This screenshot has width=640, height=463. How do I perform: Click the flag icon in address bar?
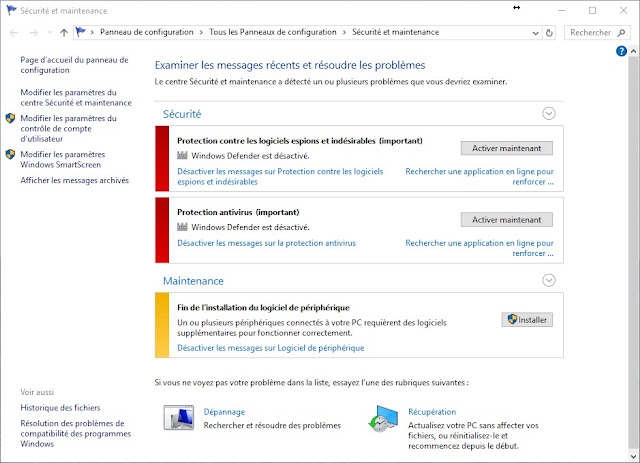coord(81,32)
